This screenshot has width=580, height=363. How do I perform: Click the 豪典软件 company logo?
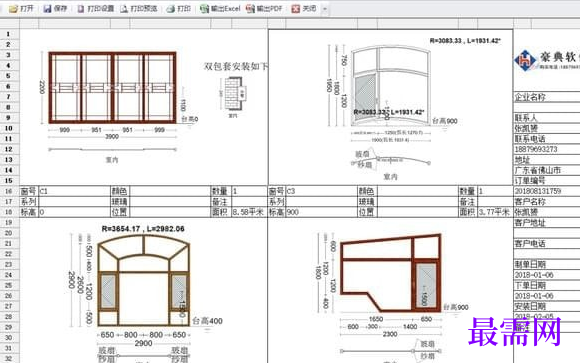coord(547,60)
